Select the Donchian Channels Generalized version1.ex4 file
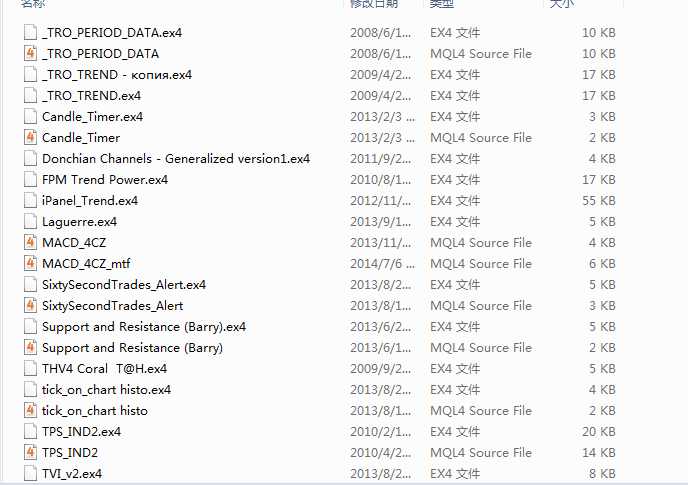This screenshot has height=485, width=688. [176, 158]
